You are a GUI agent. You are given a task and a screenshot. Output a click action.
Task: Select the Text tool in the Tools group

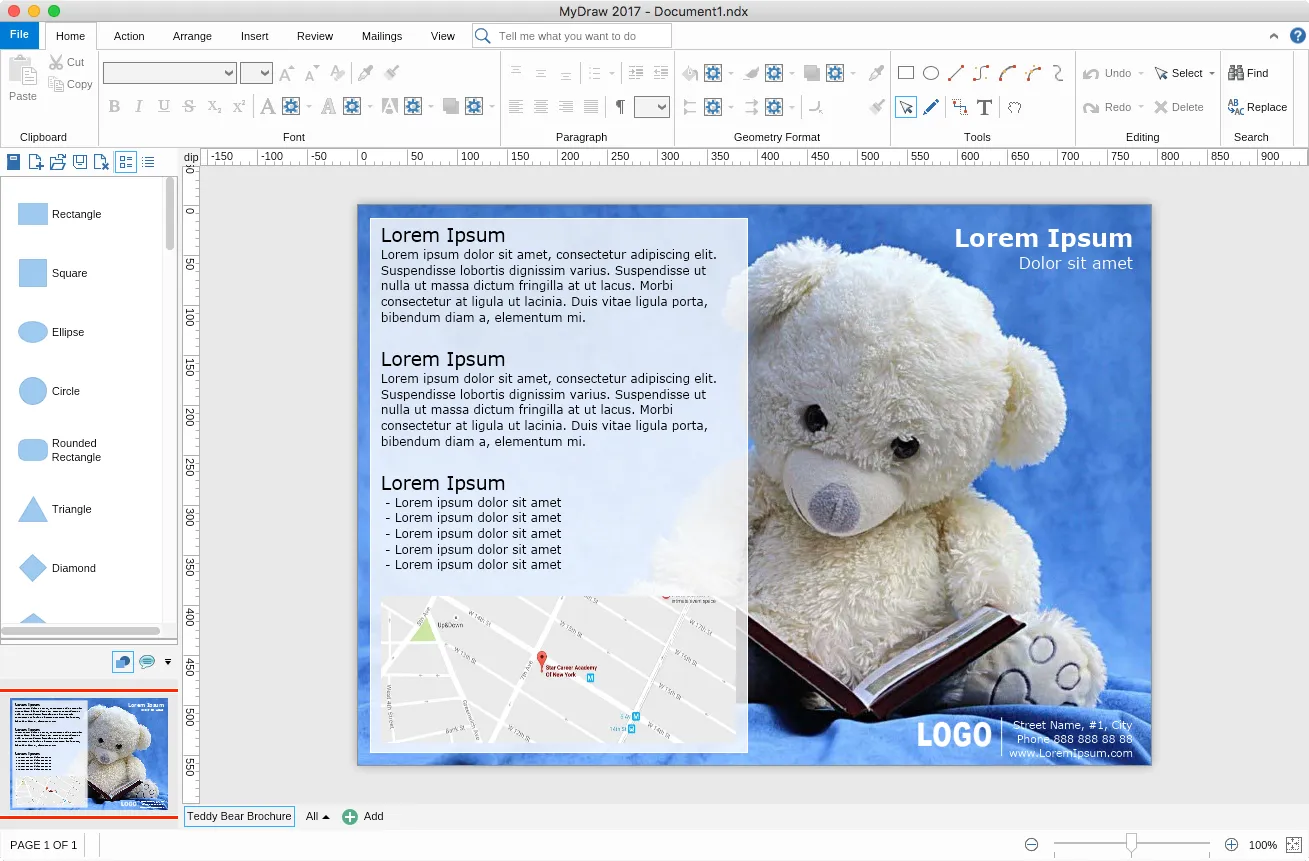pyautogui.click(x=984, y=107)
